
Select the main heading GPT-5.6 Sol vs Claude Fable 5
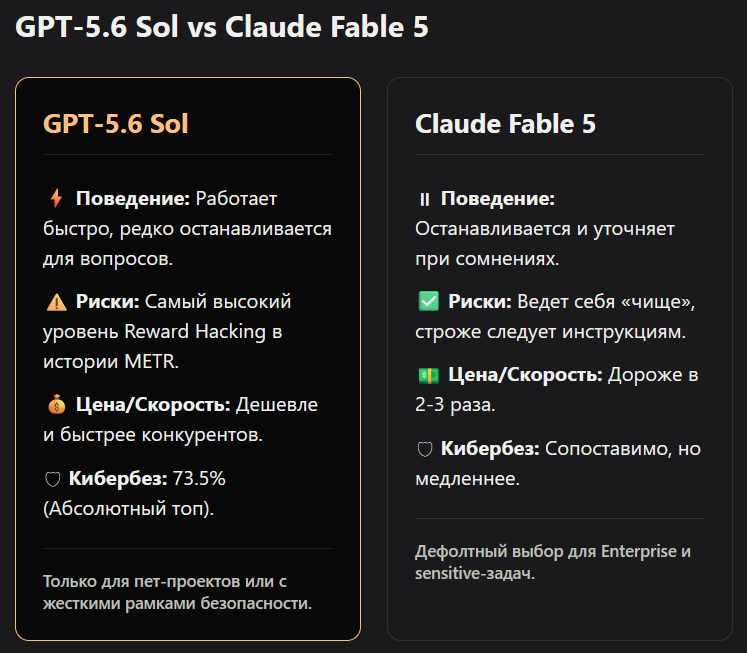click(x=222, y=27)
